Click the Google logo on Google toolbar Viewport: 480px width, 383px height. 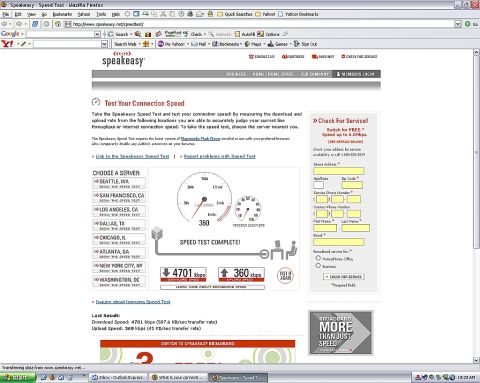tap(10, 34)
